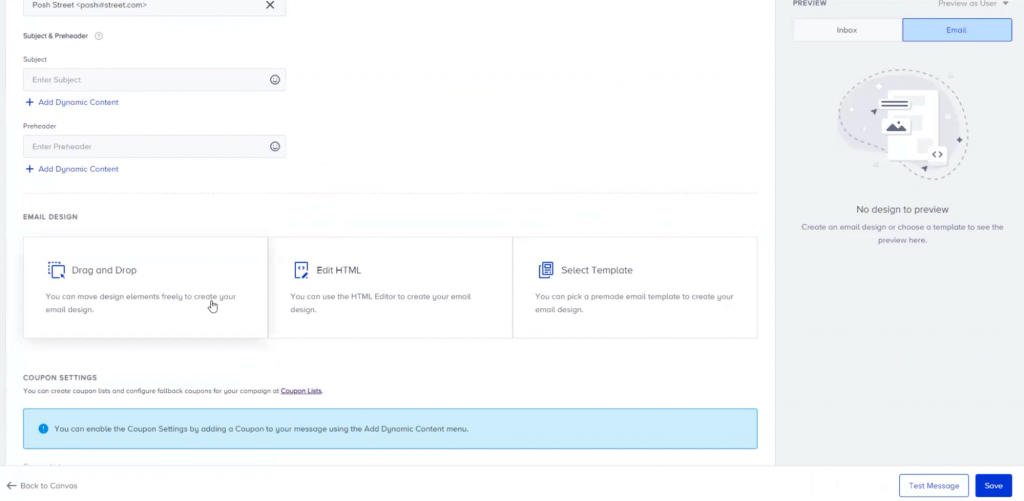Click the info icon in coupon banner

pos(43,429)
